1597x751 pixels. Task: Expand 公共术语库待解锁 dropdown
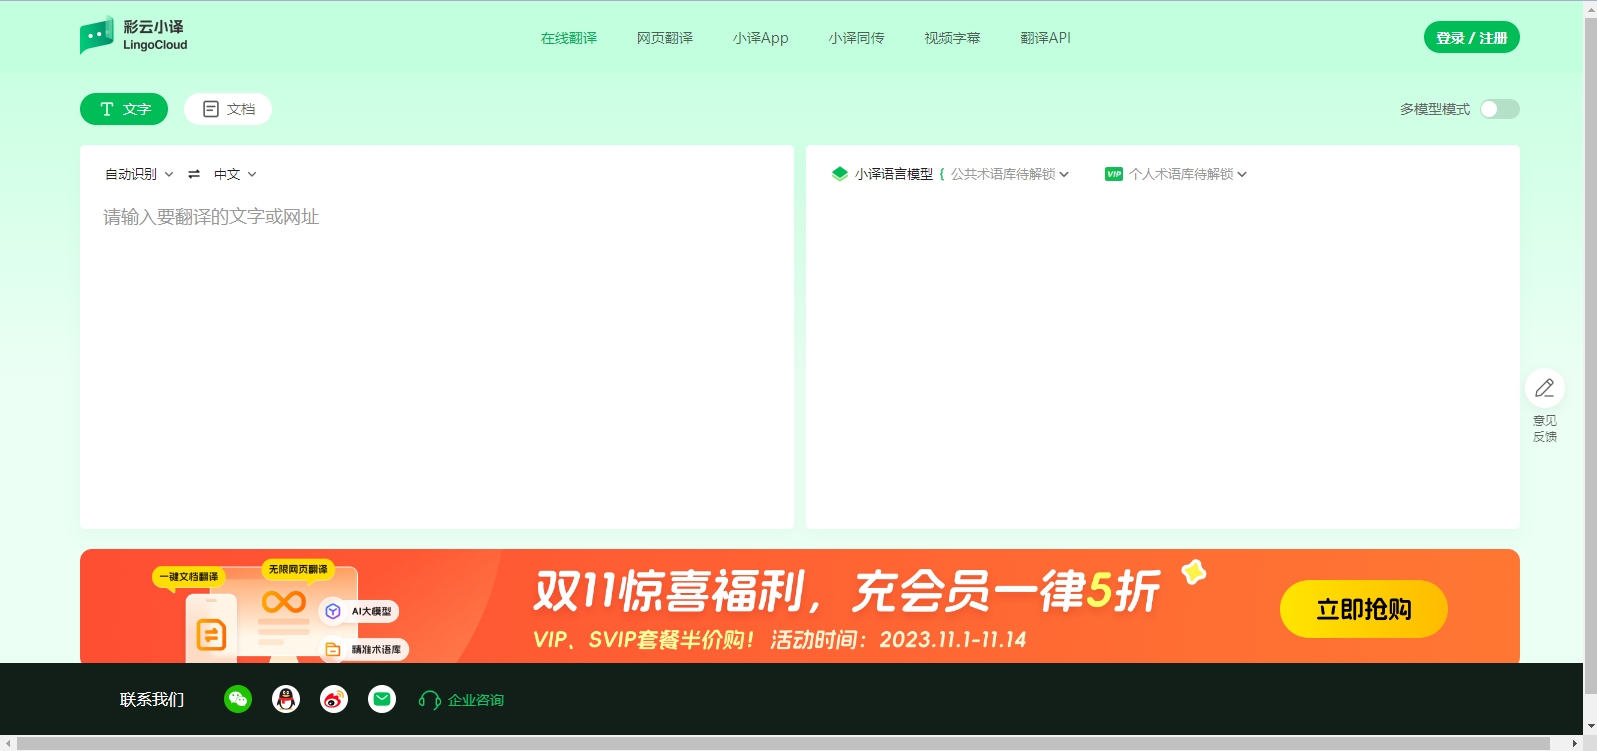pos(1009,174)
